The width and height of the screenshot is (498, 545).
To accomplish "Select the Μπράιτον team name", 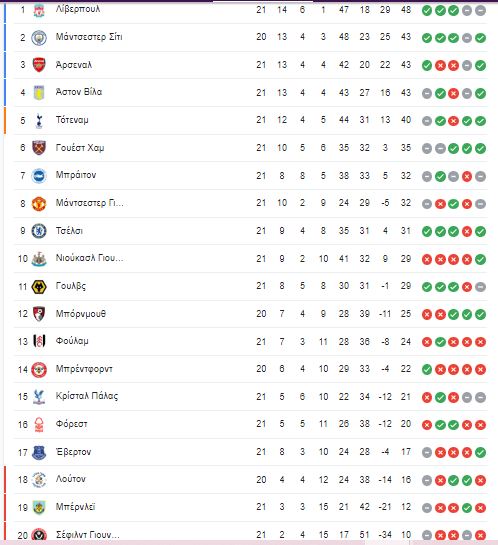I will pyautogui.click(x=76, y=175).
